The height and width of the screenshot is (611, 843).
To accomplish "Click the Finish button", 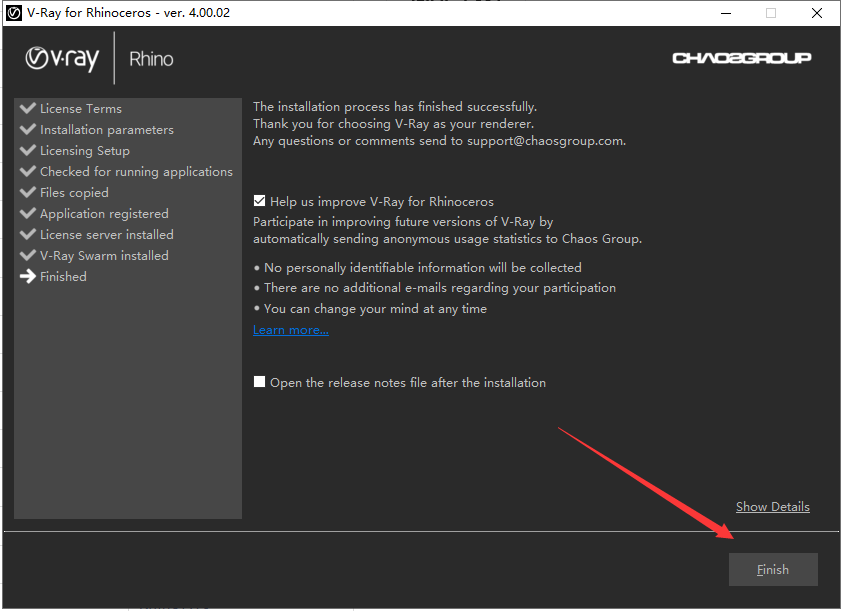I will pyautogui.click(x=773, y=569).
